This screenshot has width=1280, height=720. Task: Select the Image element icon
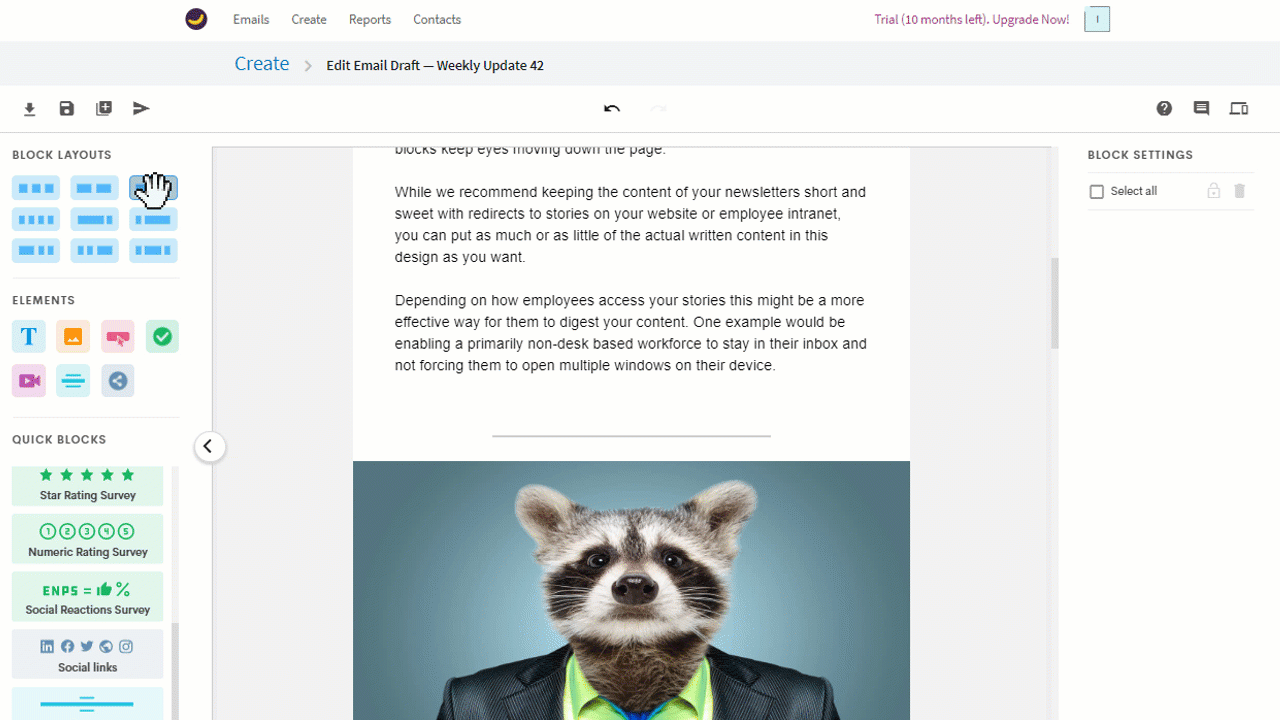[73, 337]
